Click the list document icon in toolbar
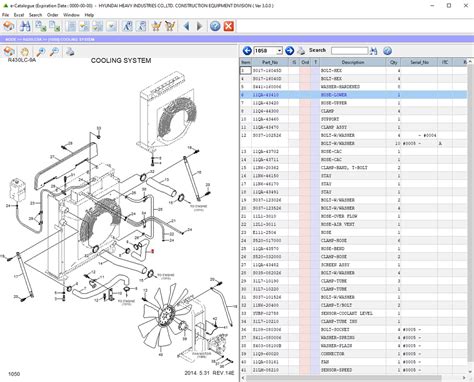 71,26
